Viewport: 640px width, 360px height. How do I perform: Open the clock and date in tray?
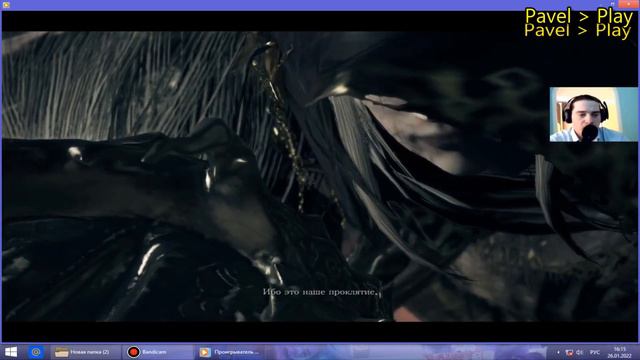pyautogui.click(x=619, y=353)
